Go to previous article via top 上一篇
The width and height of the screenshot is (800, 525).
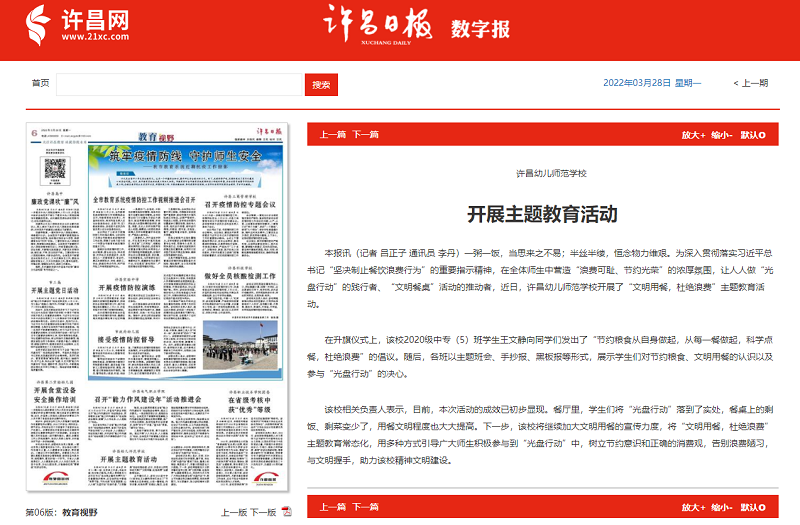coord(332,134)
